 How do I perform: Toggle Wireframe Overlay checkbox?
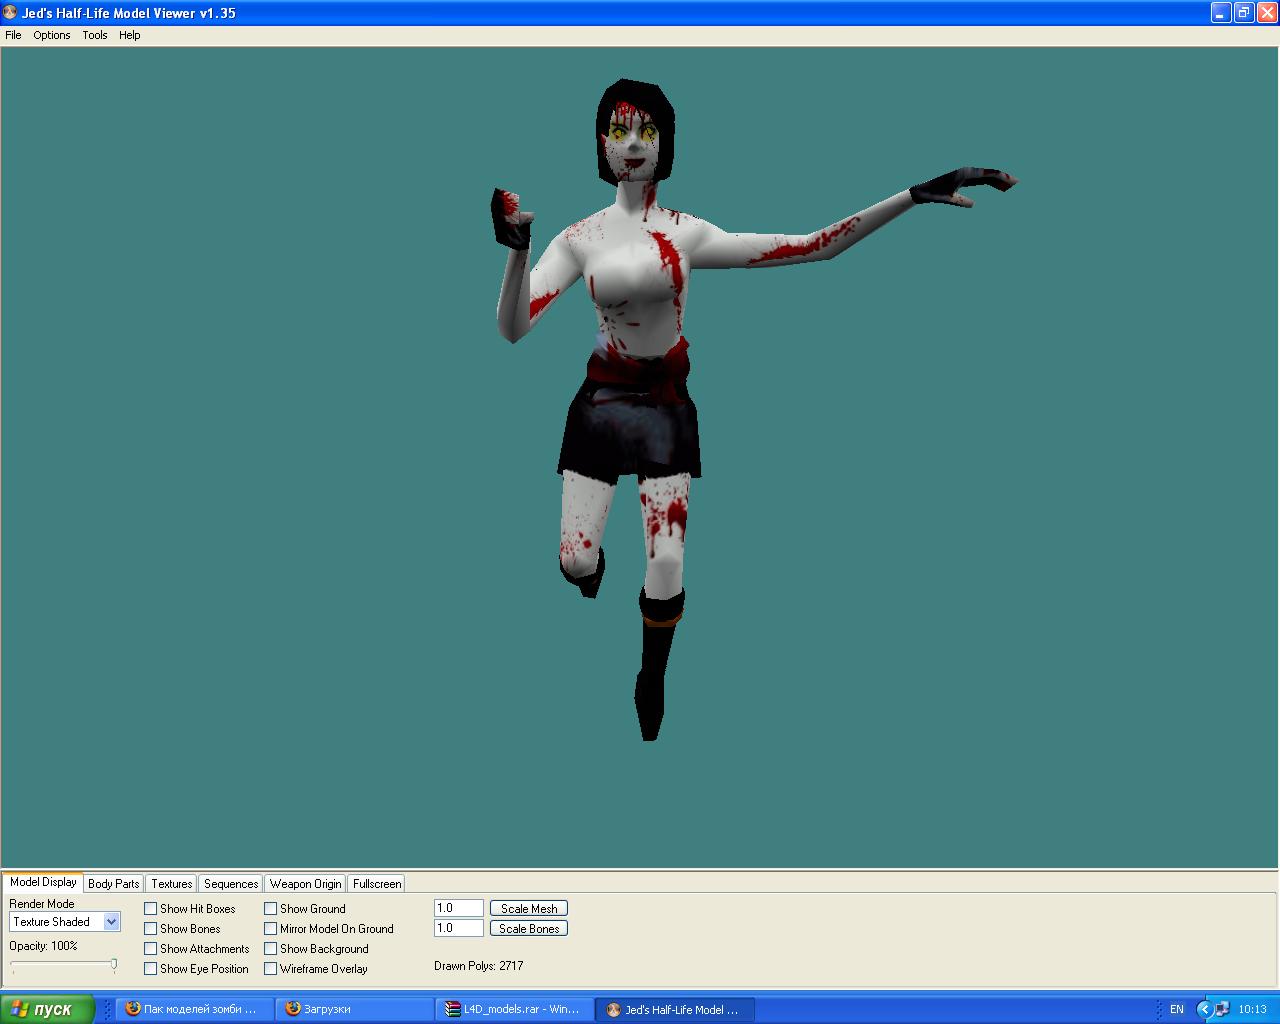(271, 969)
